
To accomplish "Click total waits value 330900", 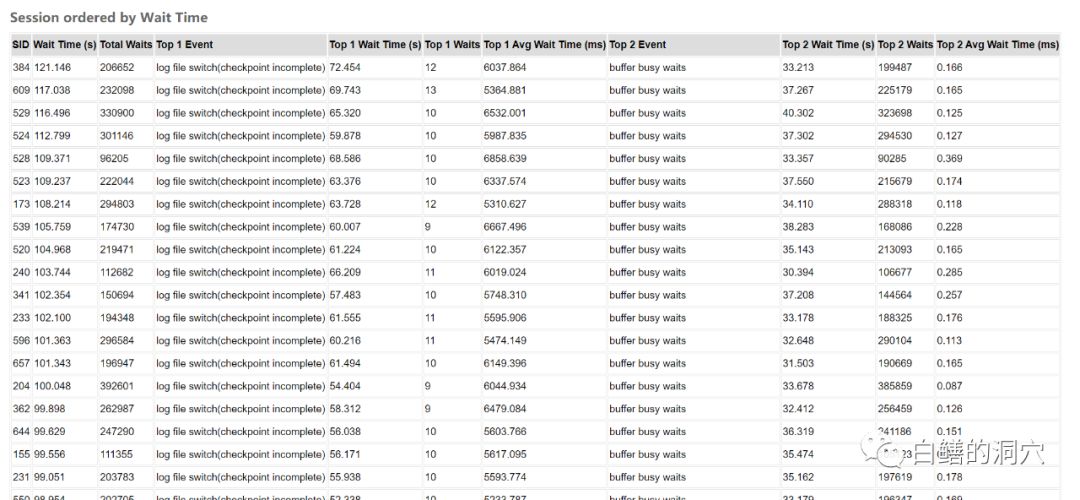I will (x=117, y=114).
